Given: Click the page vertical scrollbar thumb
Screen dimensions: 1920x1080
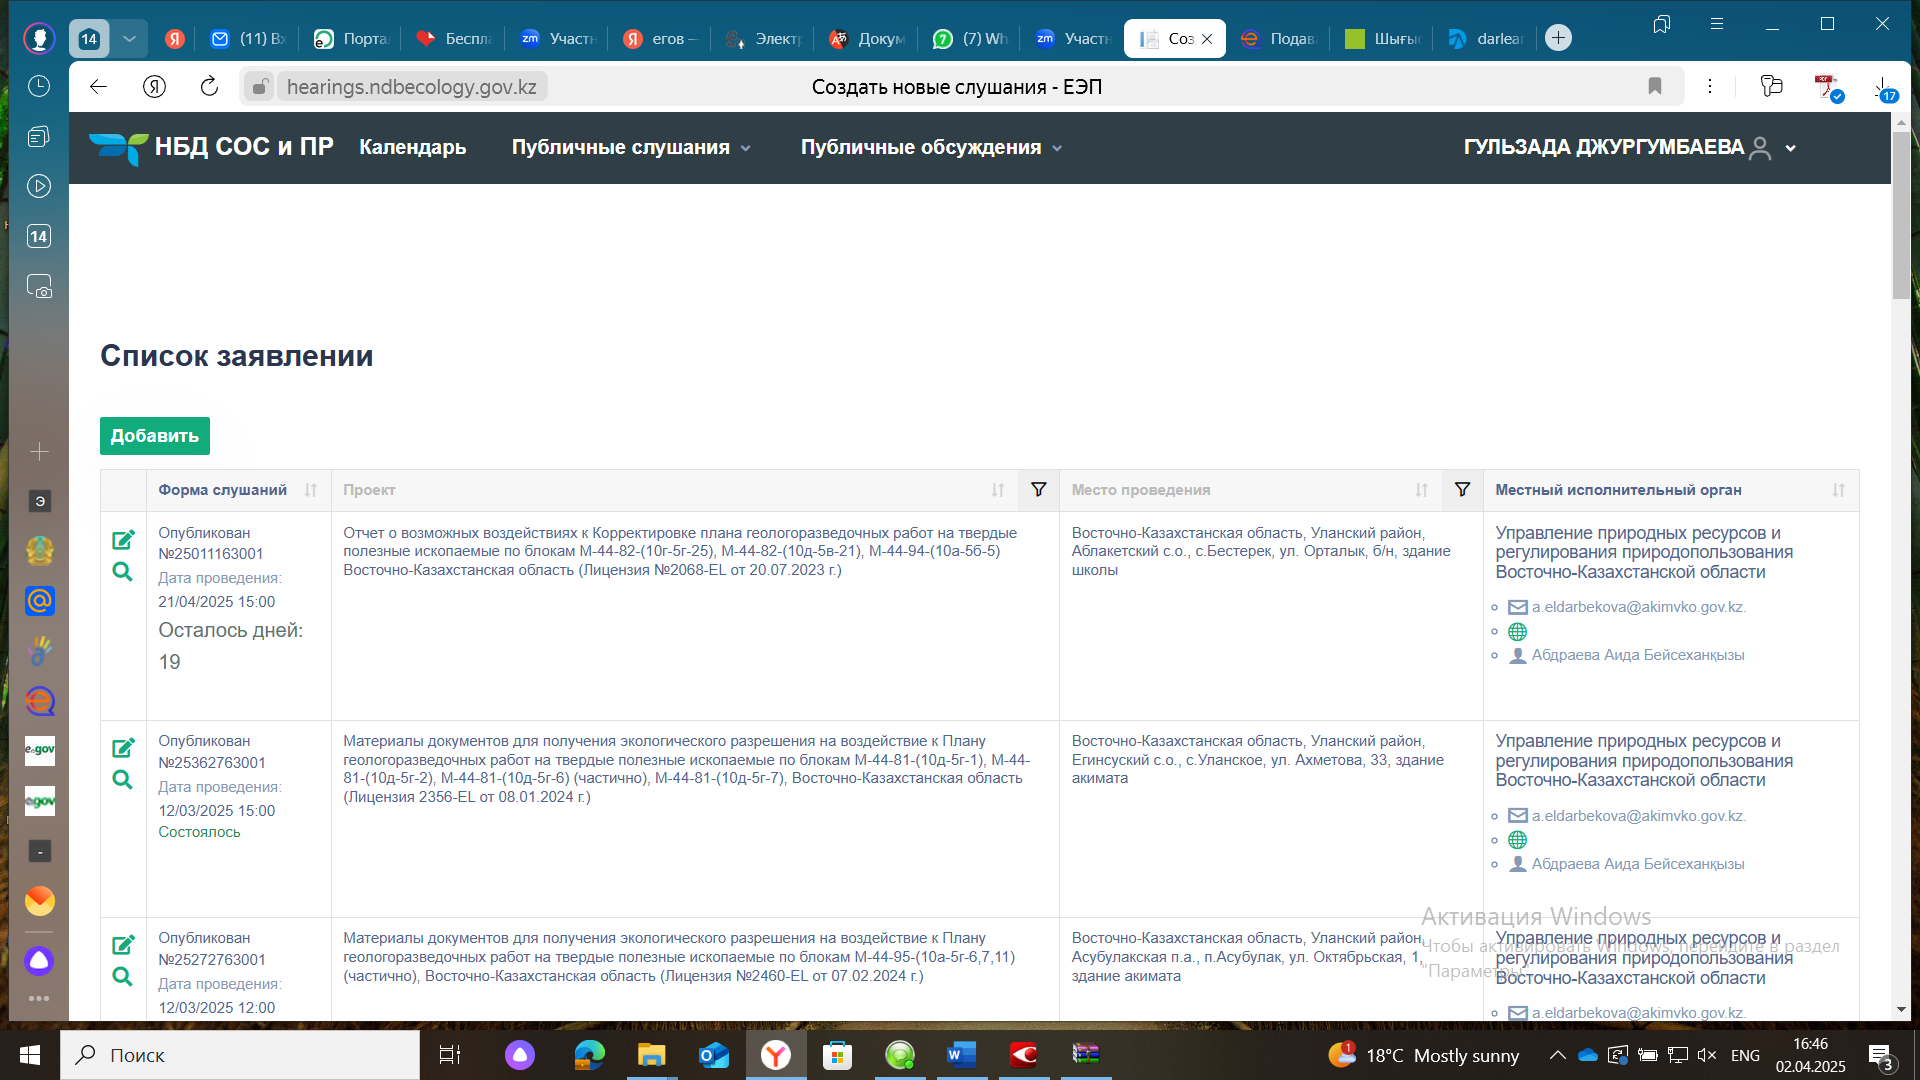Looking at the screenshot, I should click(x=1900, y=215).
